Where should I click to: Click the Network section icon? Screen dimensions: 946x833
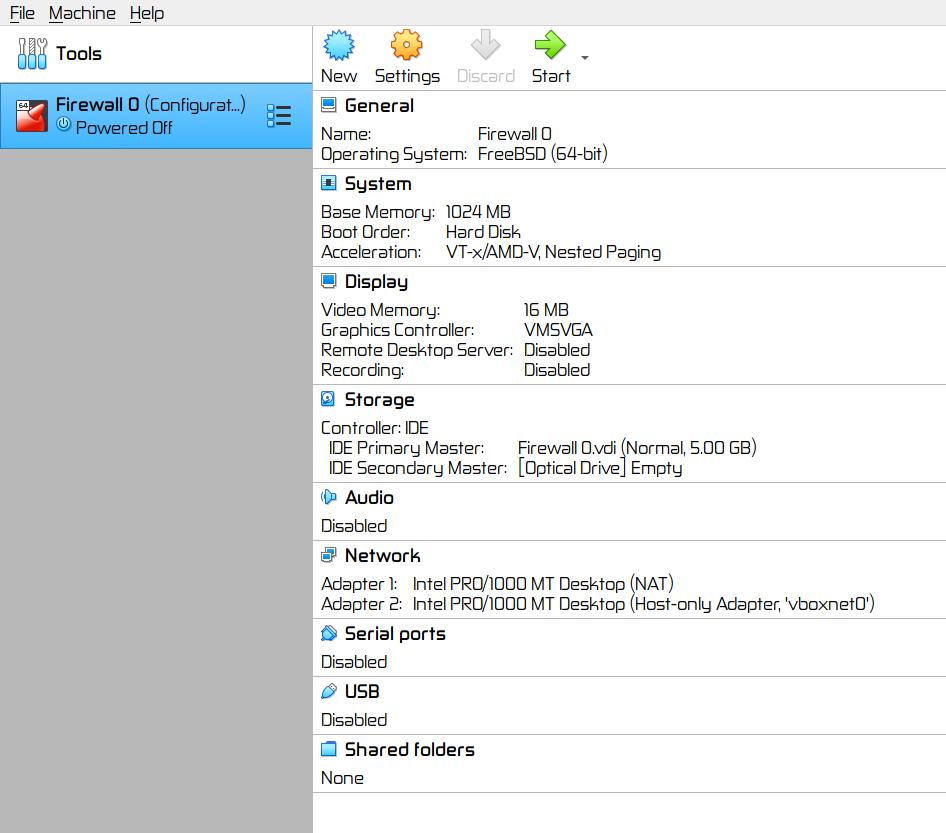tap(328, 555)
